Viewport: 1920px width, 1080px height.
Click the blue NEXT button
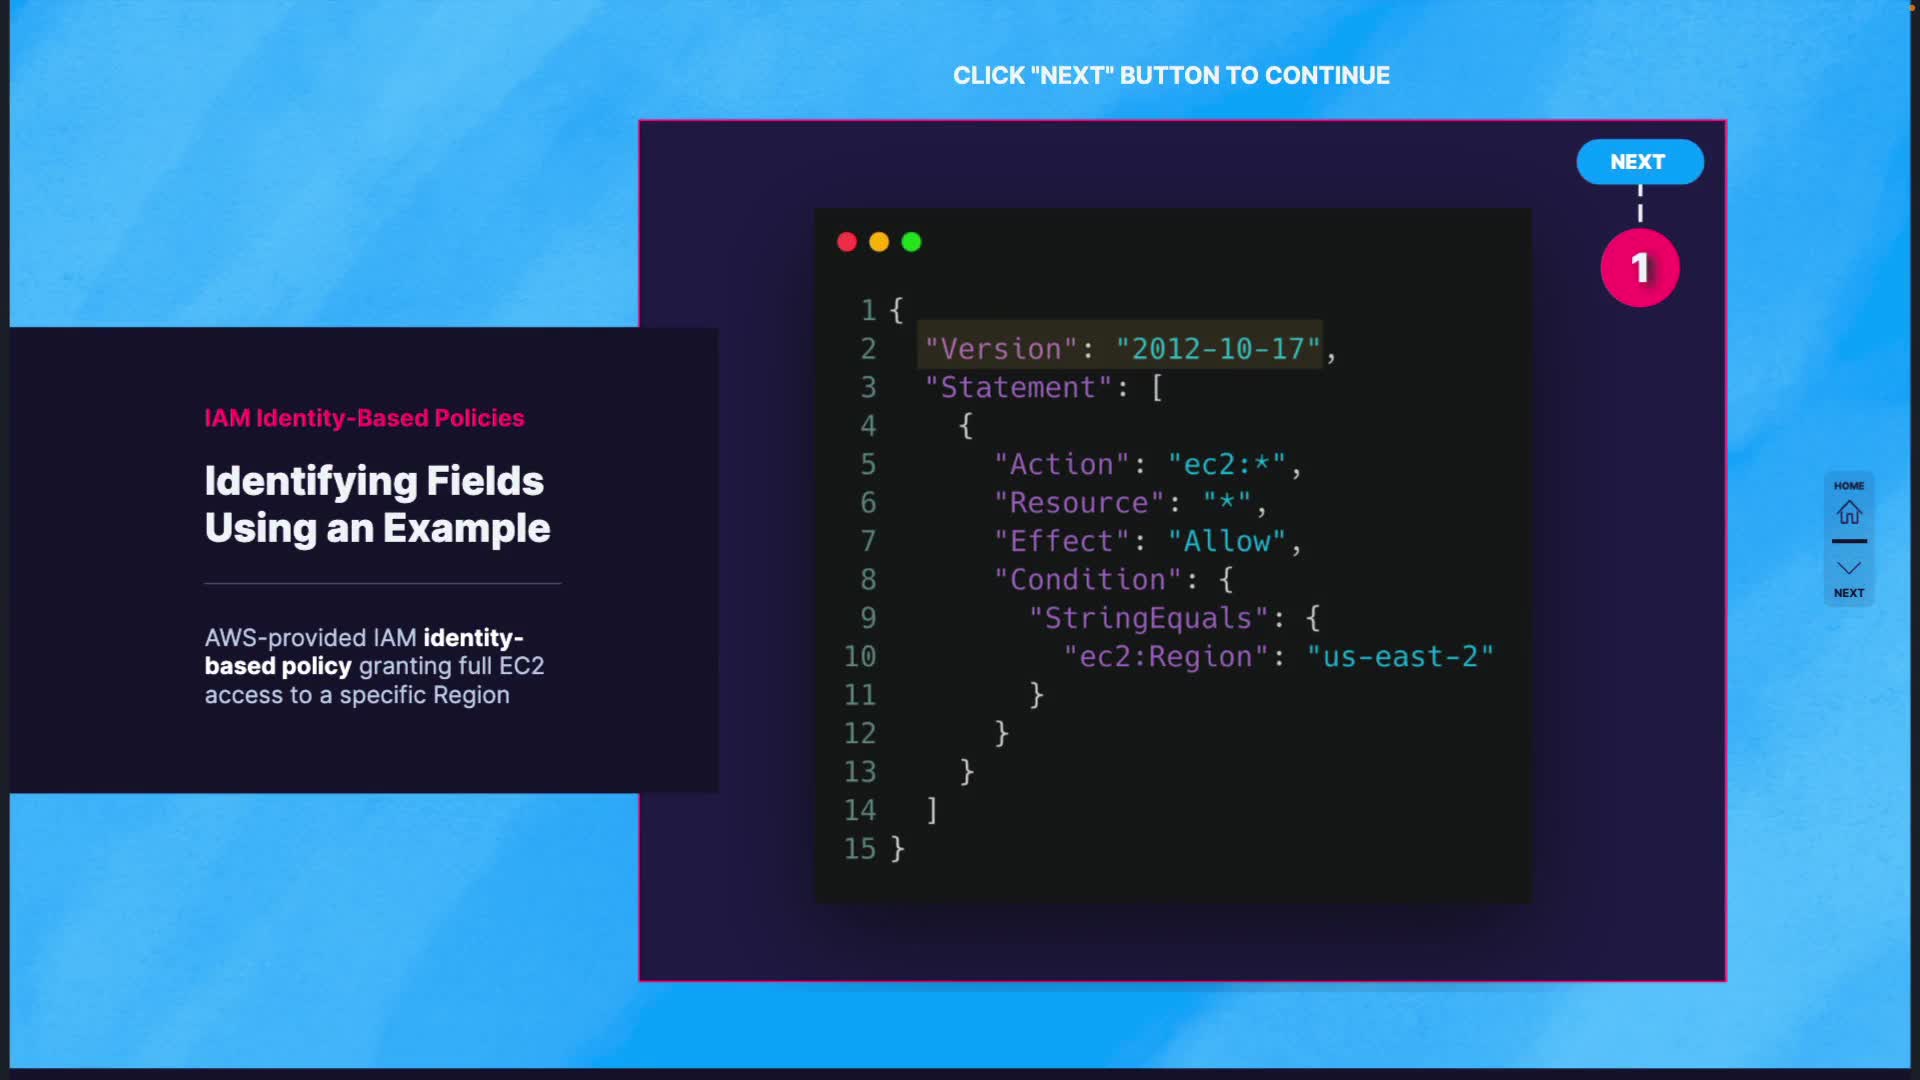1639,162
